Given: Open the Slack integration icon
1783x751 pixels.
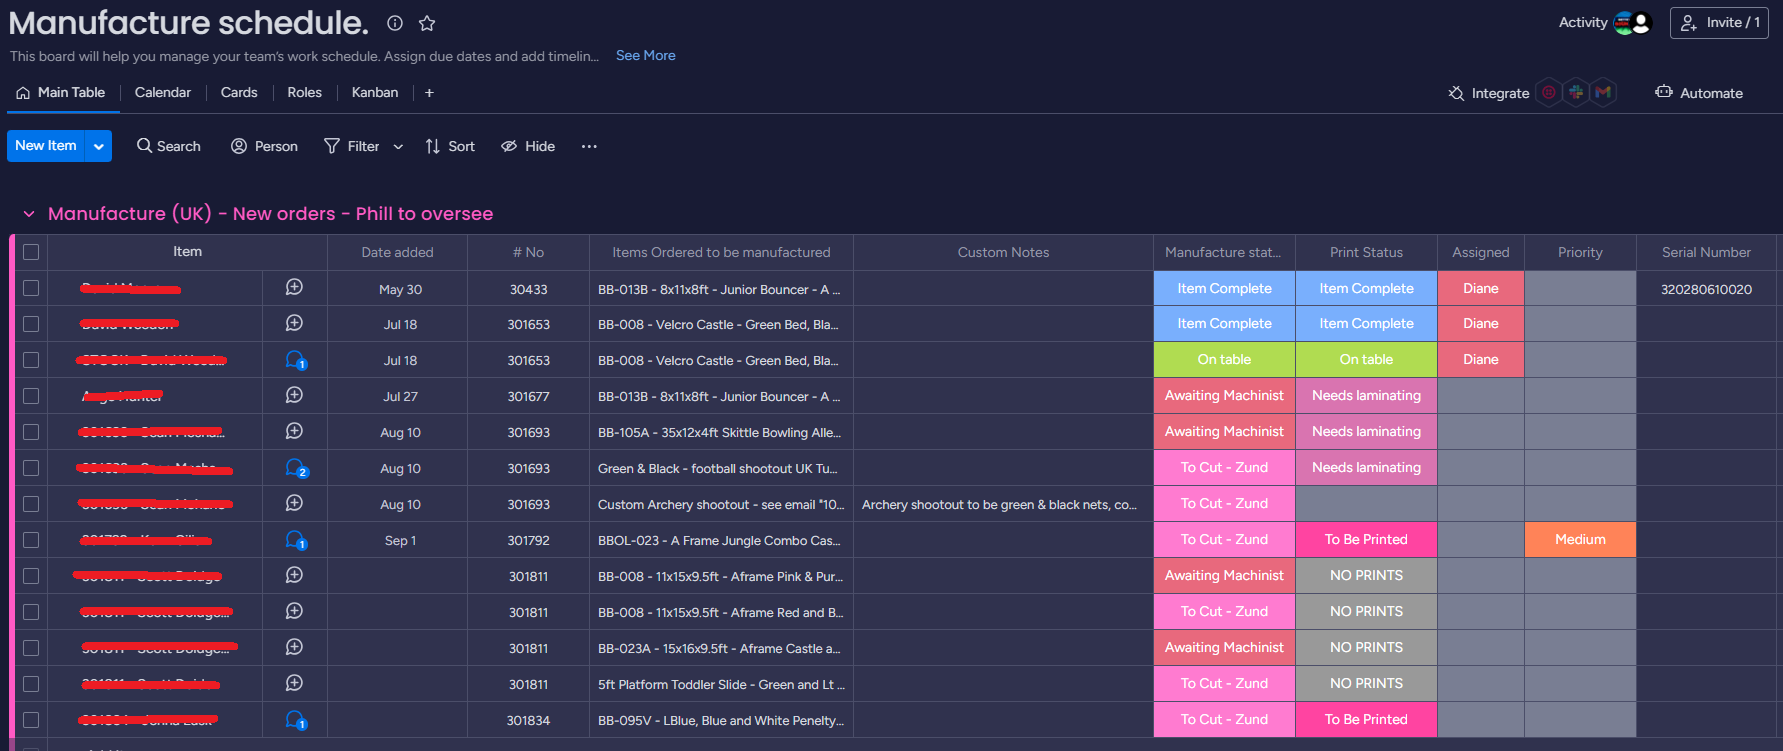Looking at the screenshot, I should click(1576, 93).
